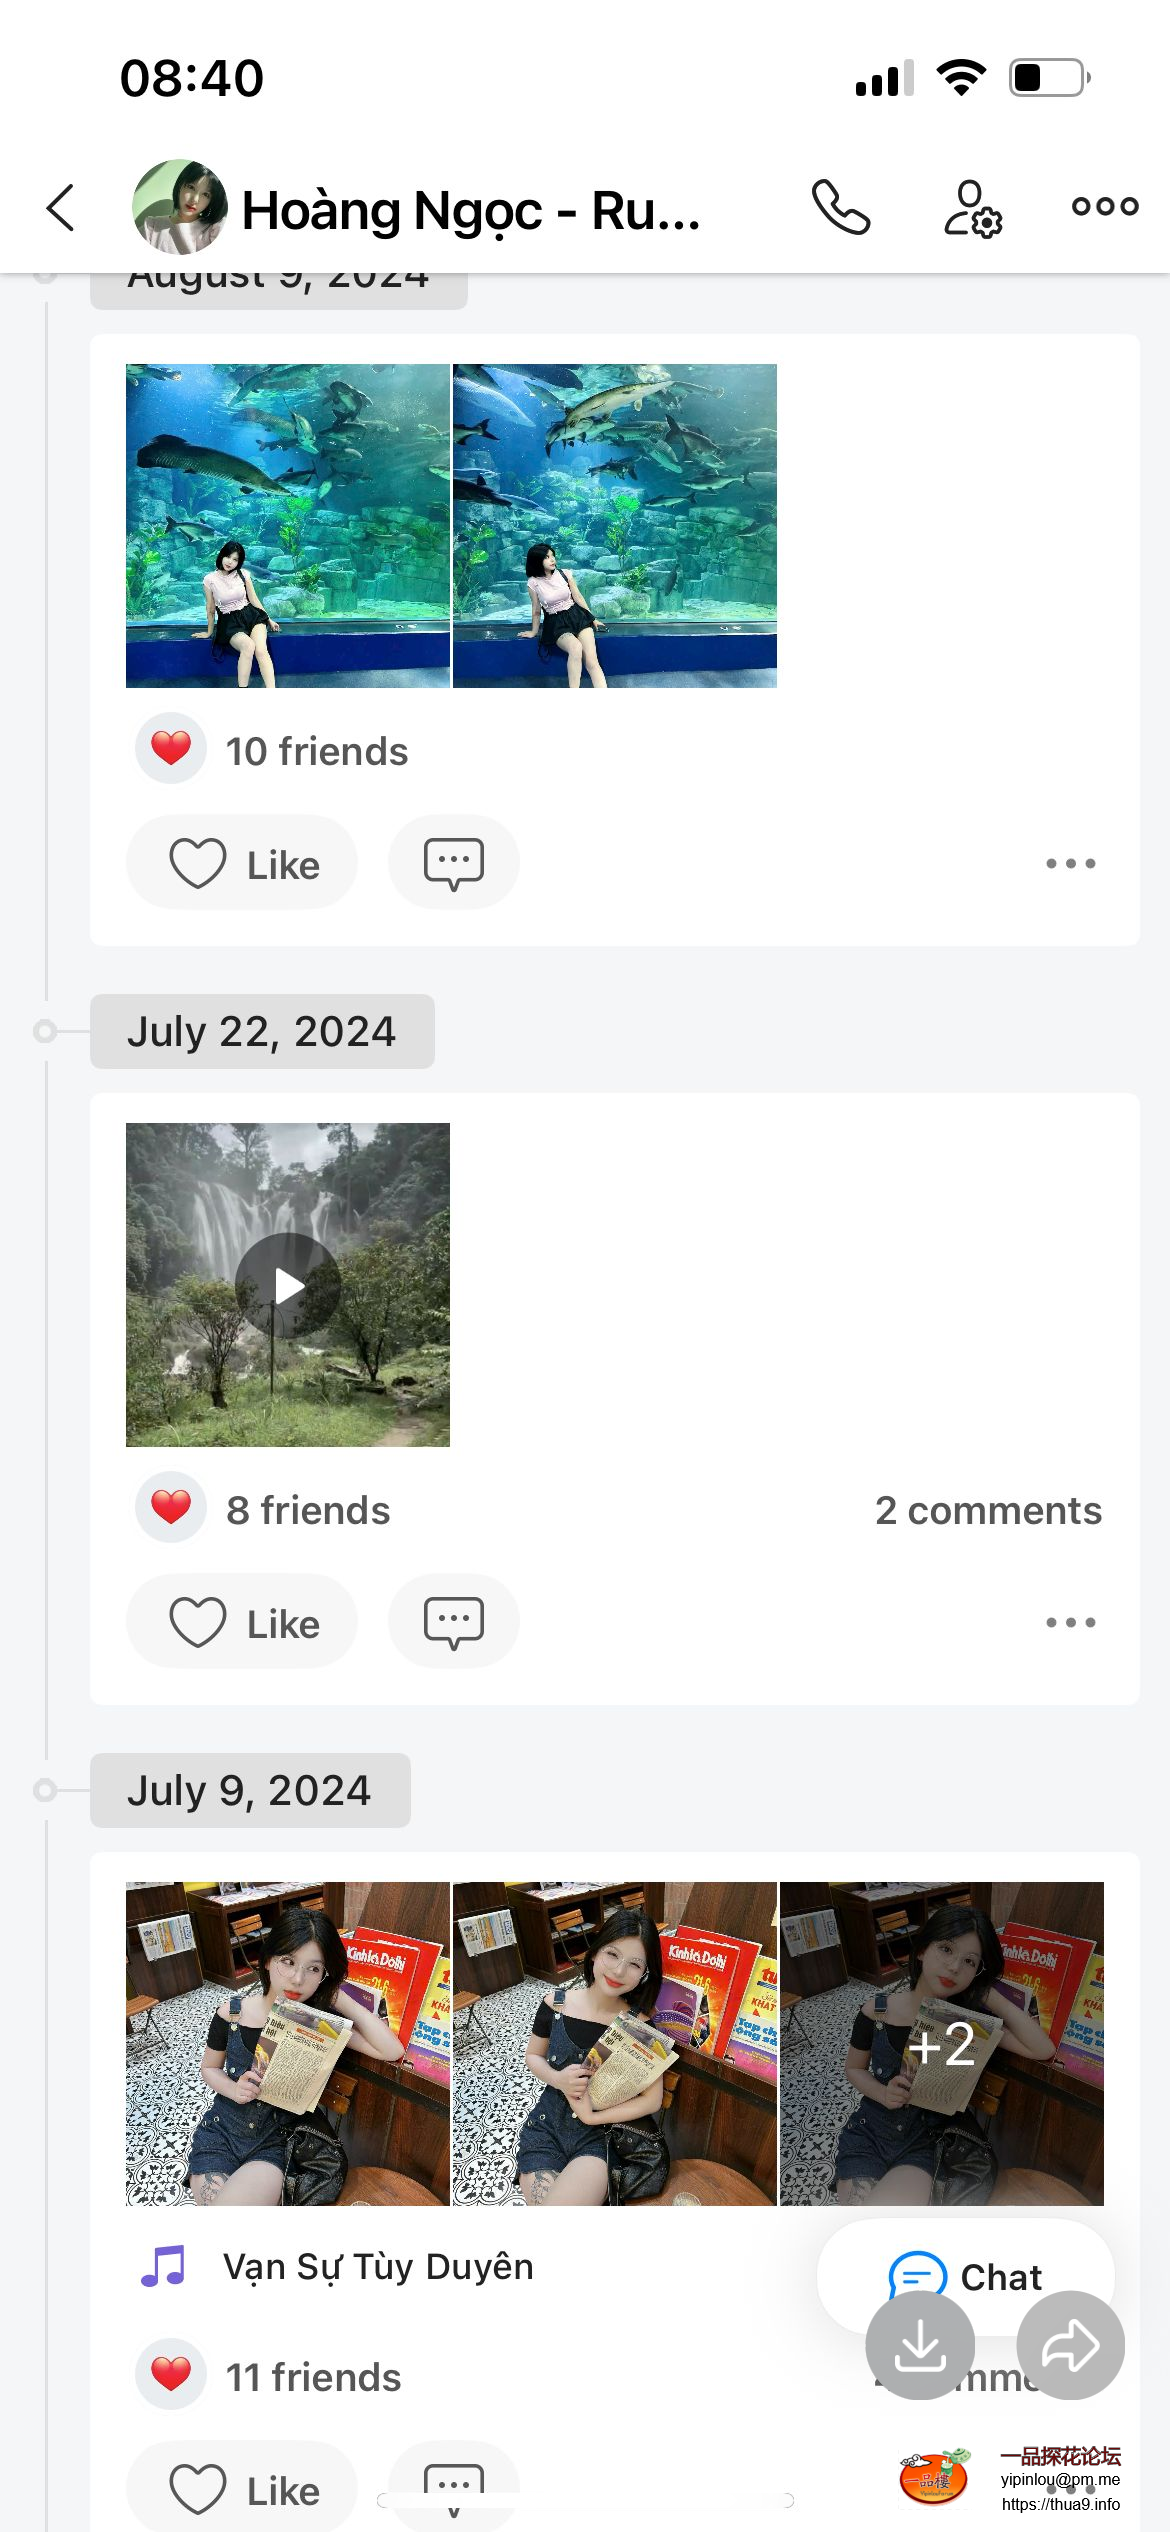The height and width of the screenshot is (2532, 1170).
Task: Open comments on the aquarium post
Action: pos(453,863)
